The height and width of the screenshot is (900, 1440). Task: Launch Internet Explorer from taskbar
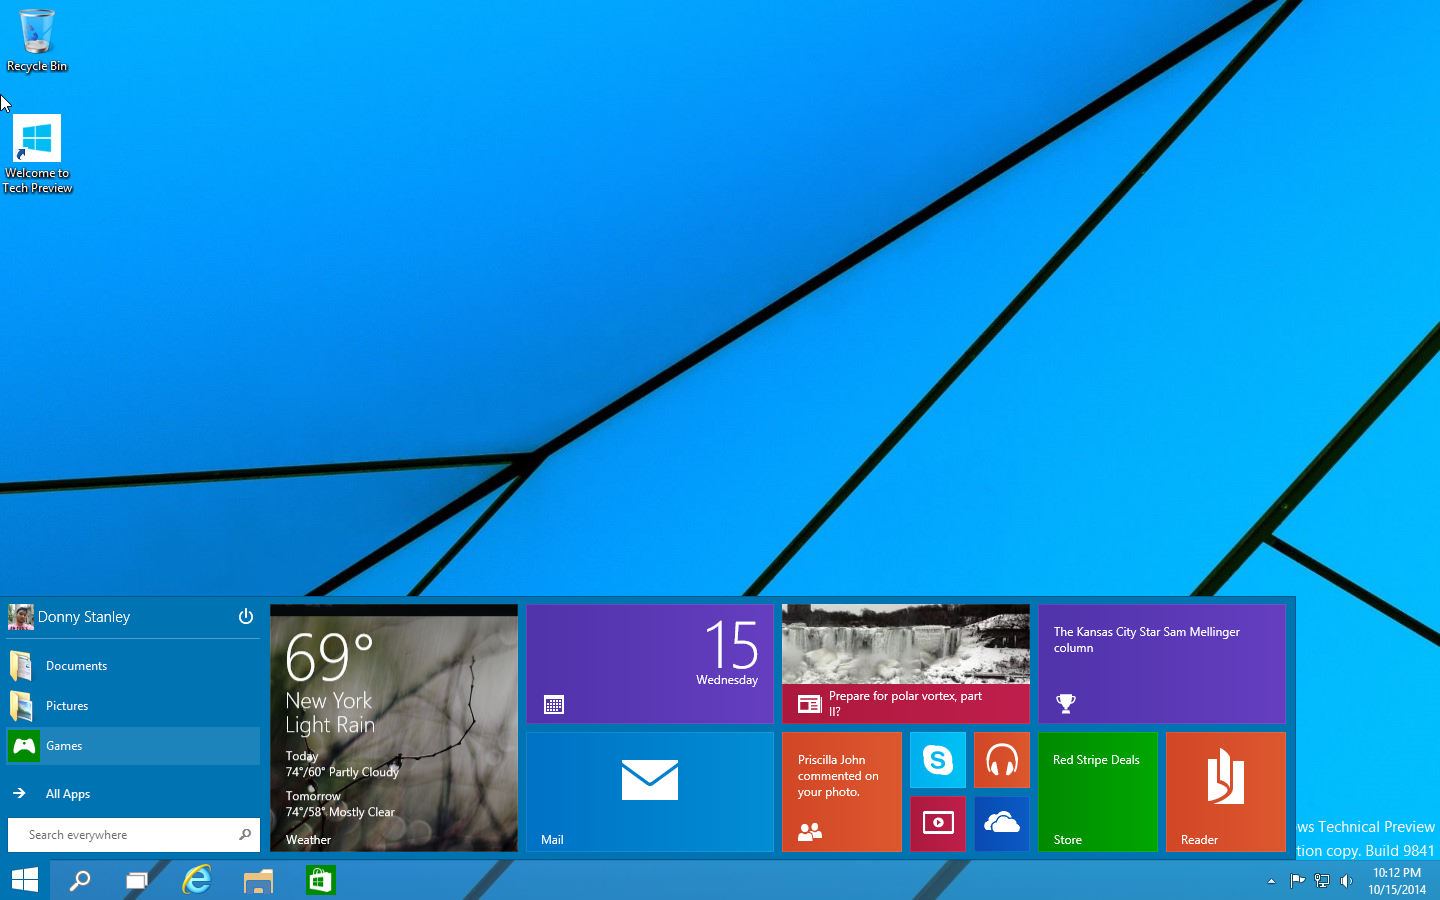(197, 880)
